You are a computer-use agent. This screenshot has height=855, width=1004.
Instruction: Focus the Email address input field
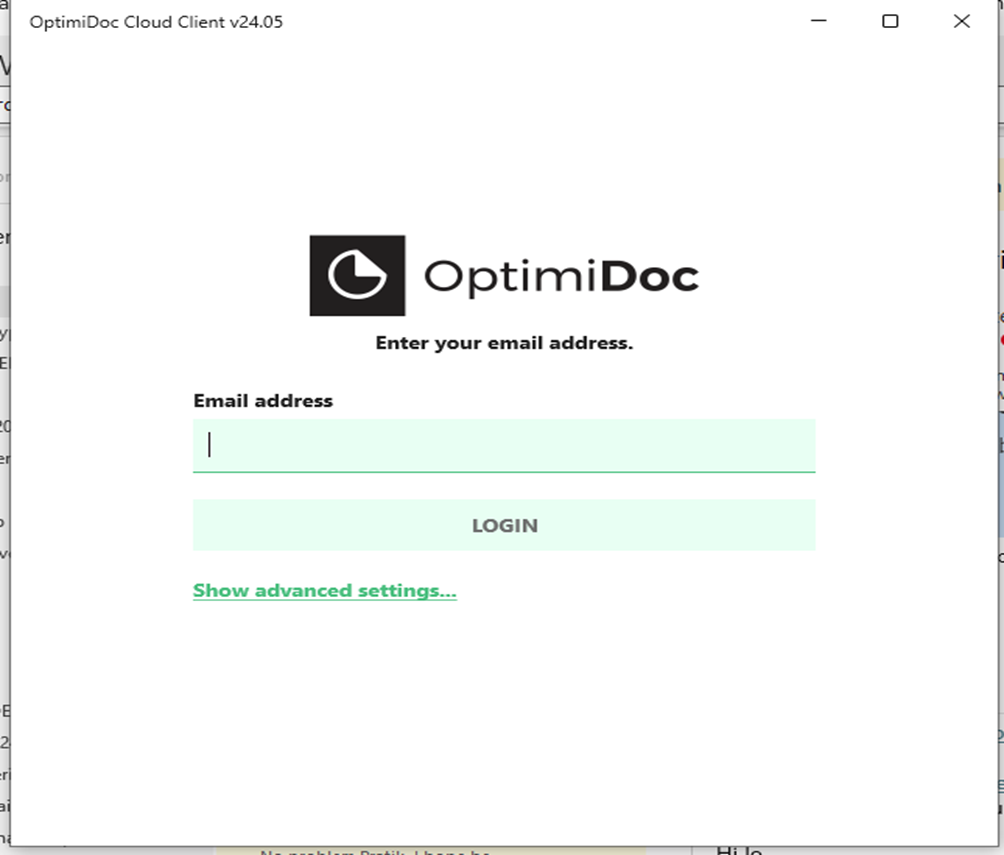click(x=504, y=446)
